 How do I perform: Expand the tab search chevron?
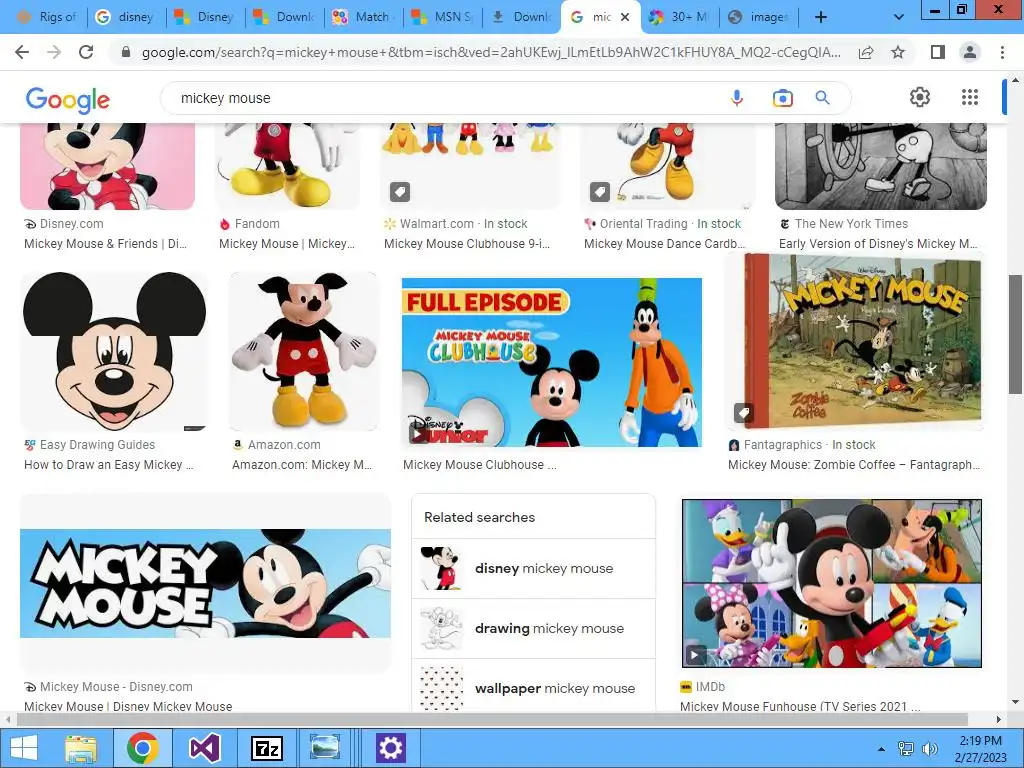click(899, 18)
